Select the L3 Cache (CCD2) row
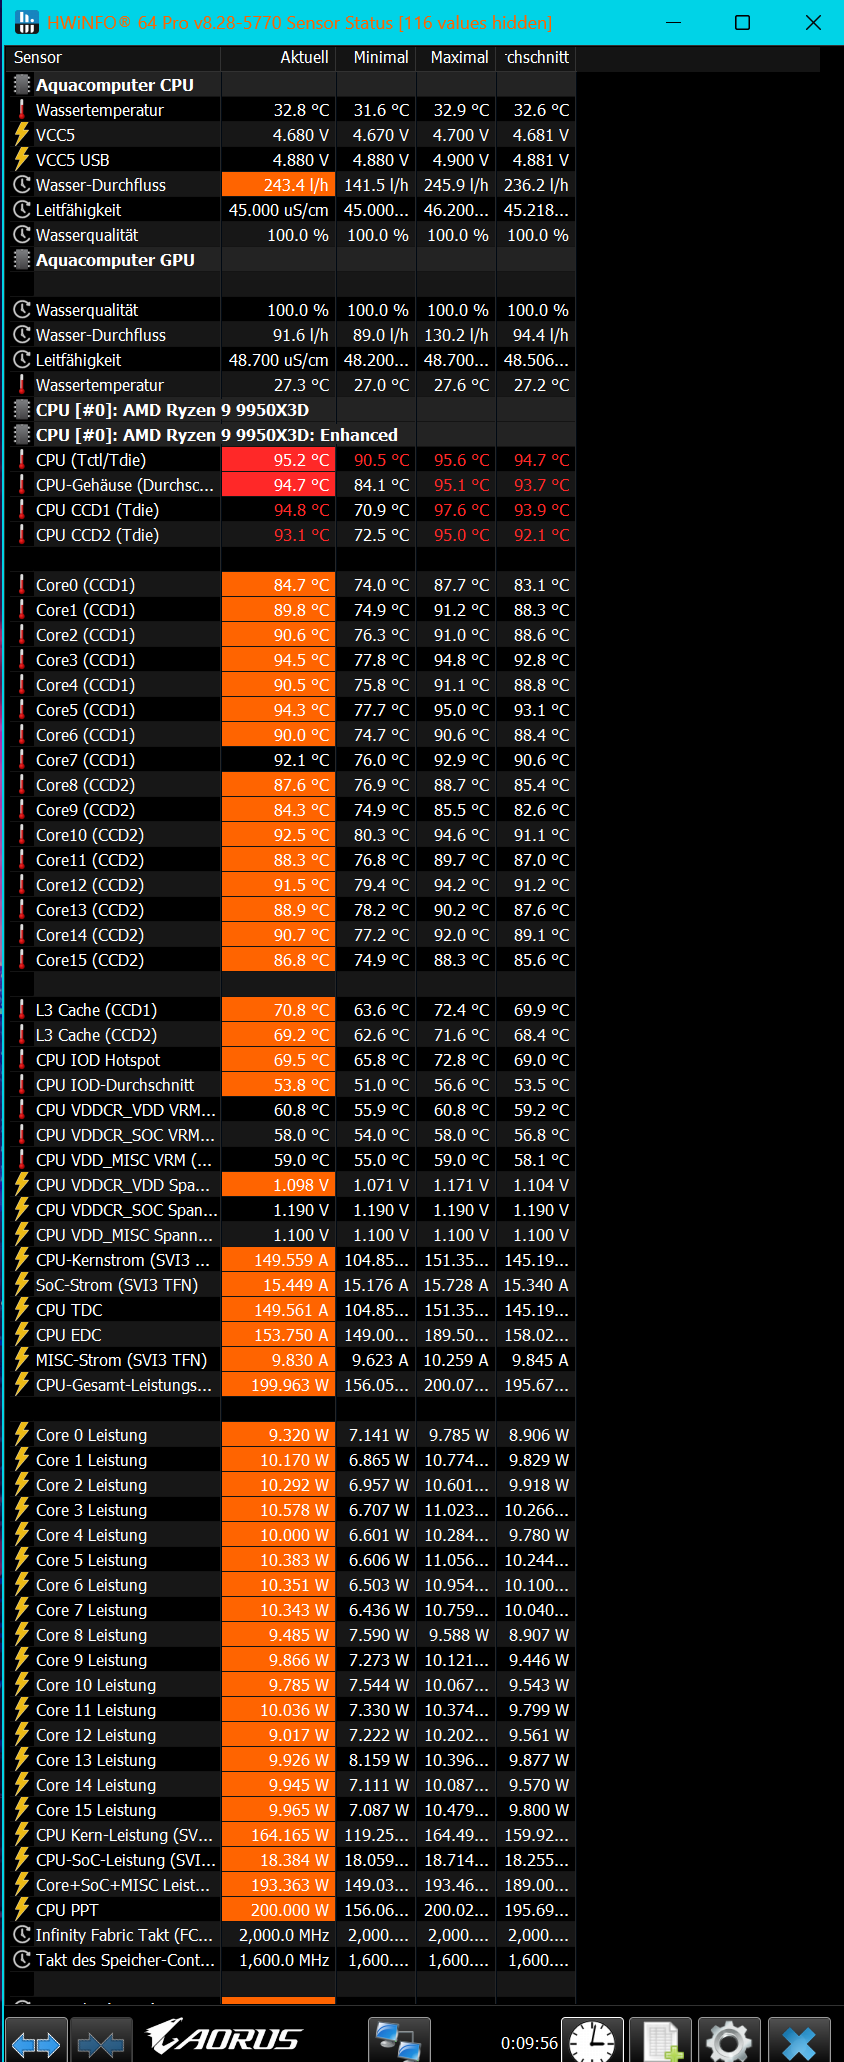 [291, 1035]
